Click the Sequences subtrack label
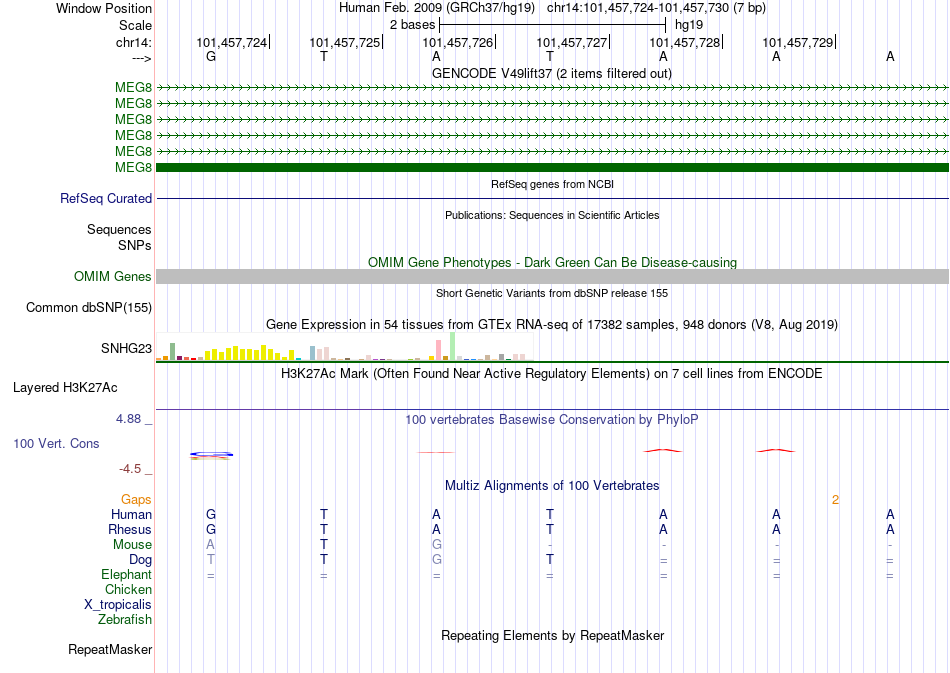Screen dimensions: 950x673 coord(119,230)
